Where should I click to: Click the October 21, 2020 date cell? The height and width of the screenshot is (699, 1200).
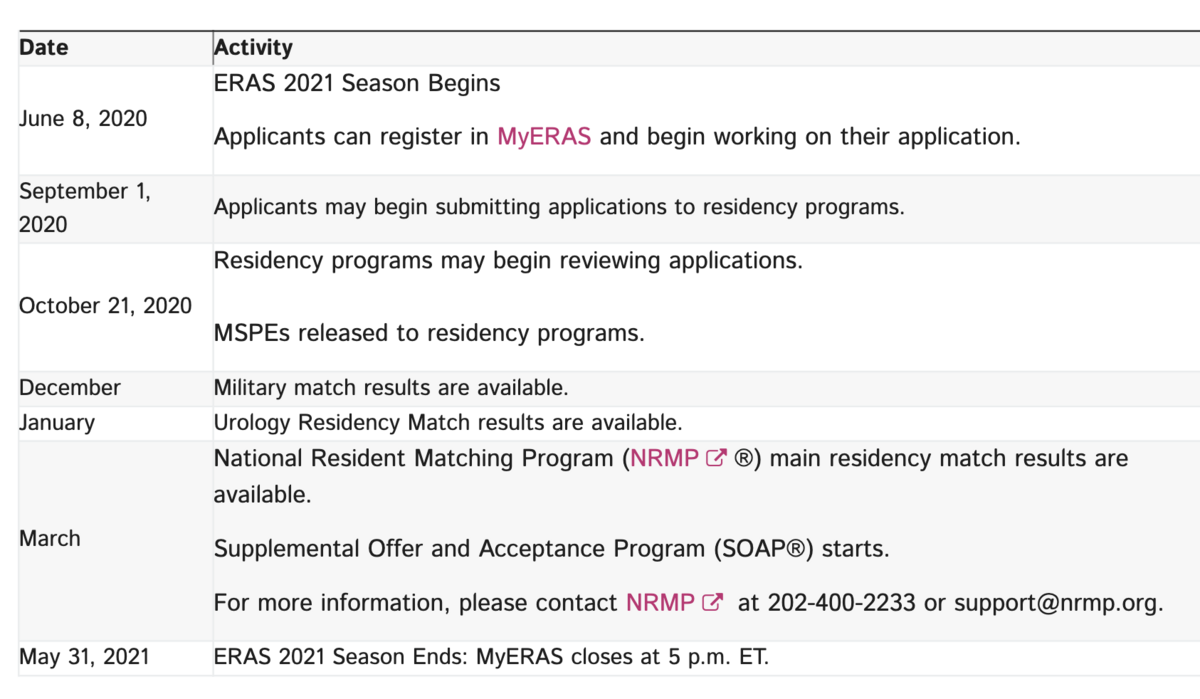pos(105,306)
